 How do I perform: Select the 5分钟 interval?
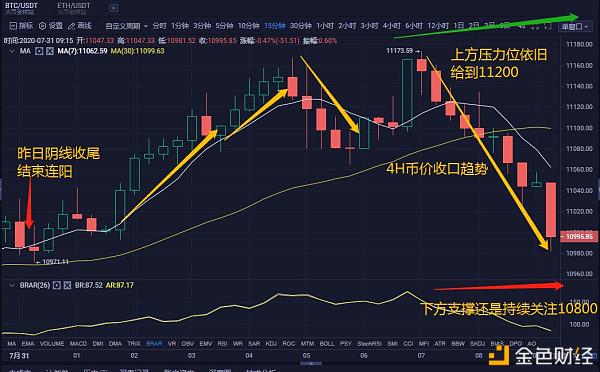pyautogui.click(x=224, y=26)
